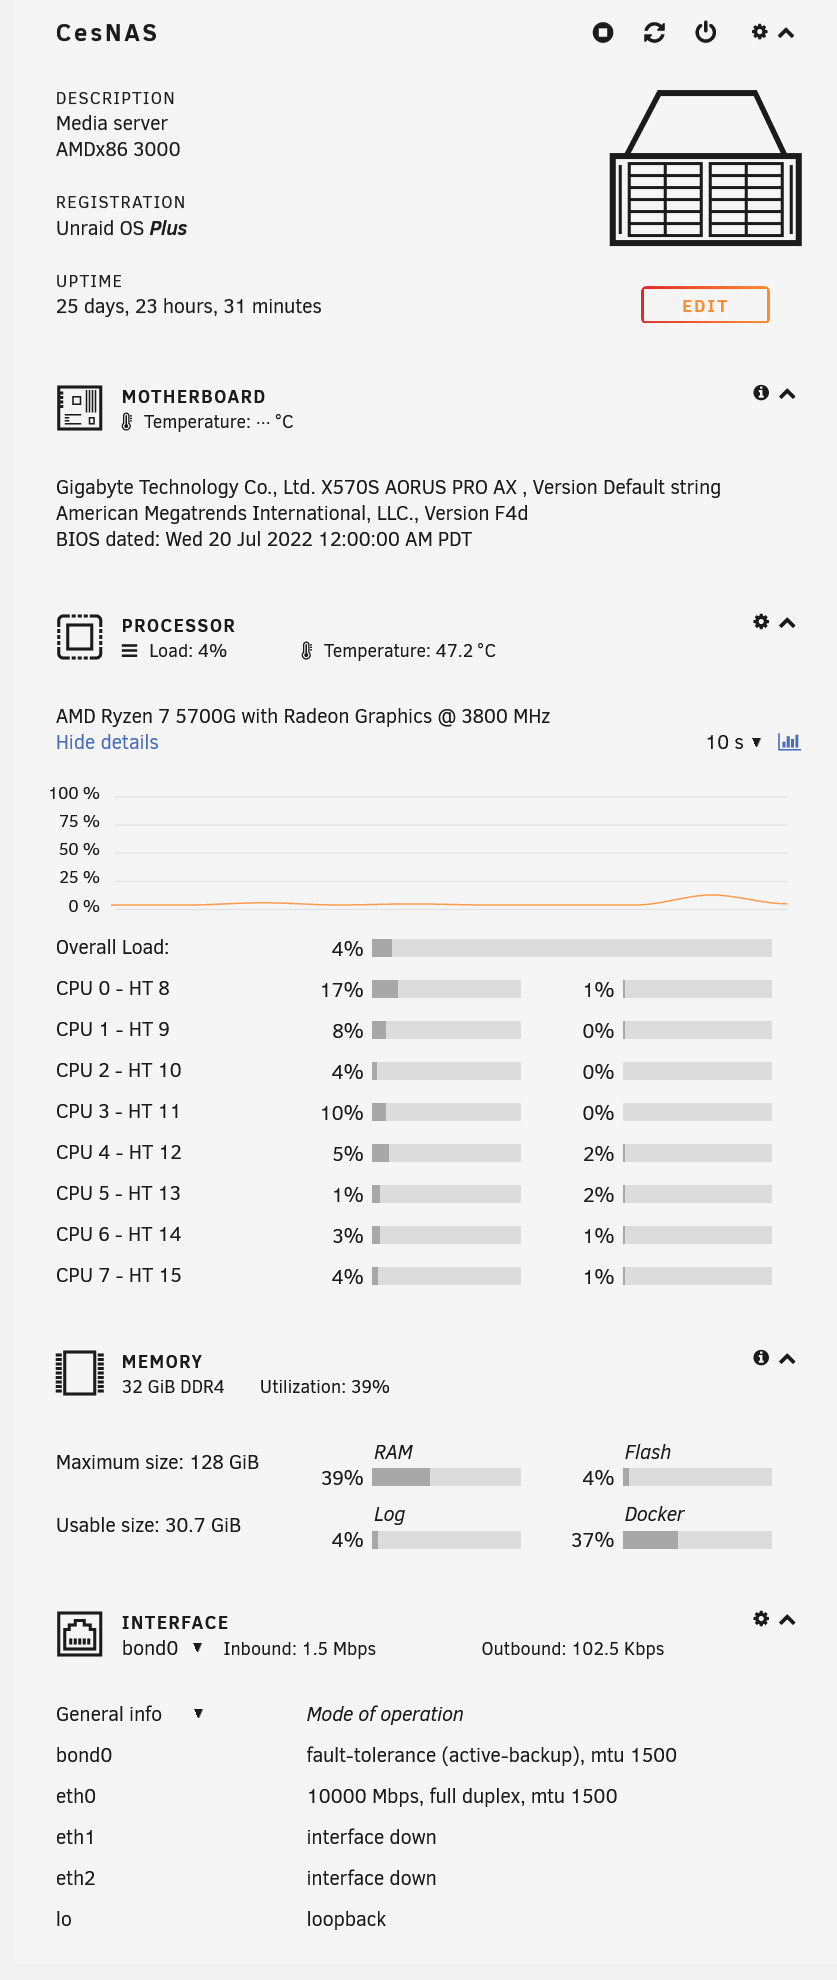Collapse the Memory section
The height and width of the screenshot is (1980, 837).
[x=788, y=1359]
